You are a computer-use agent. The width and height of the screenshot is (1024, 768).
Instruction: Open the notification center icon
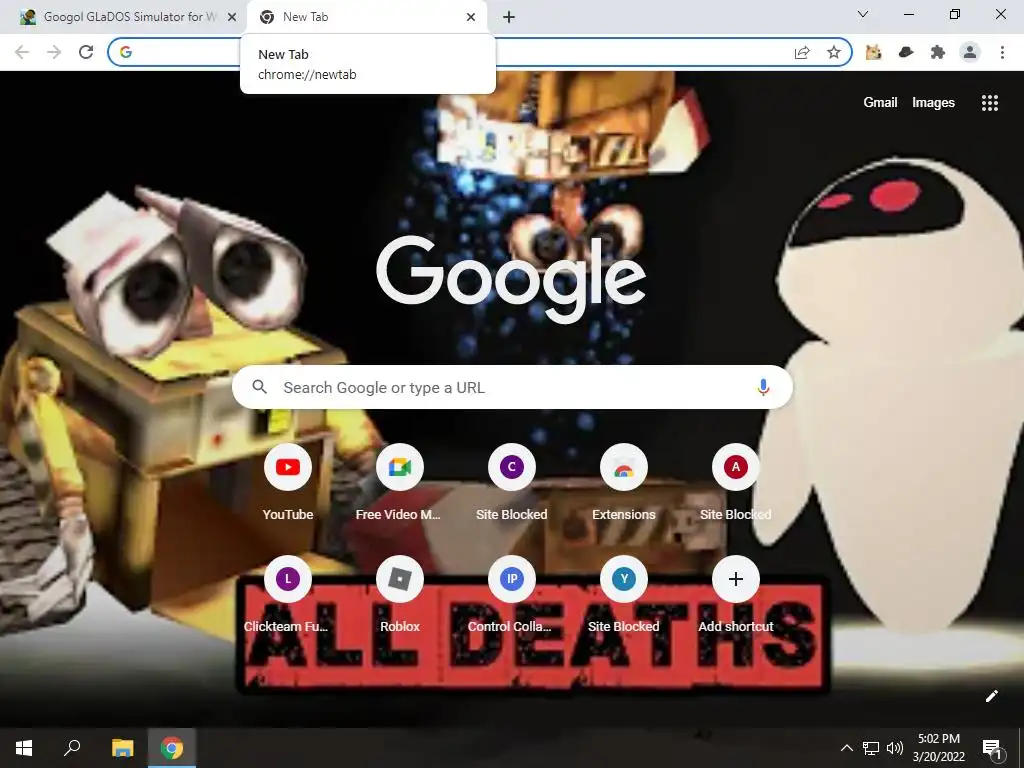[992, 748]
